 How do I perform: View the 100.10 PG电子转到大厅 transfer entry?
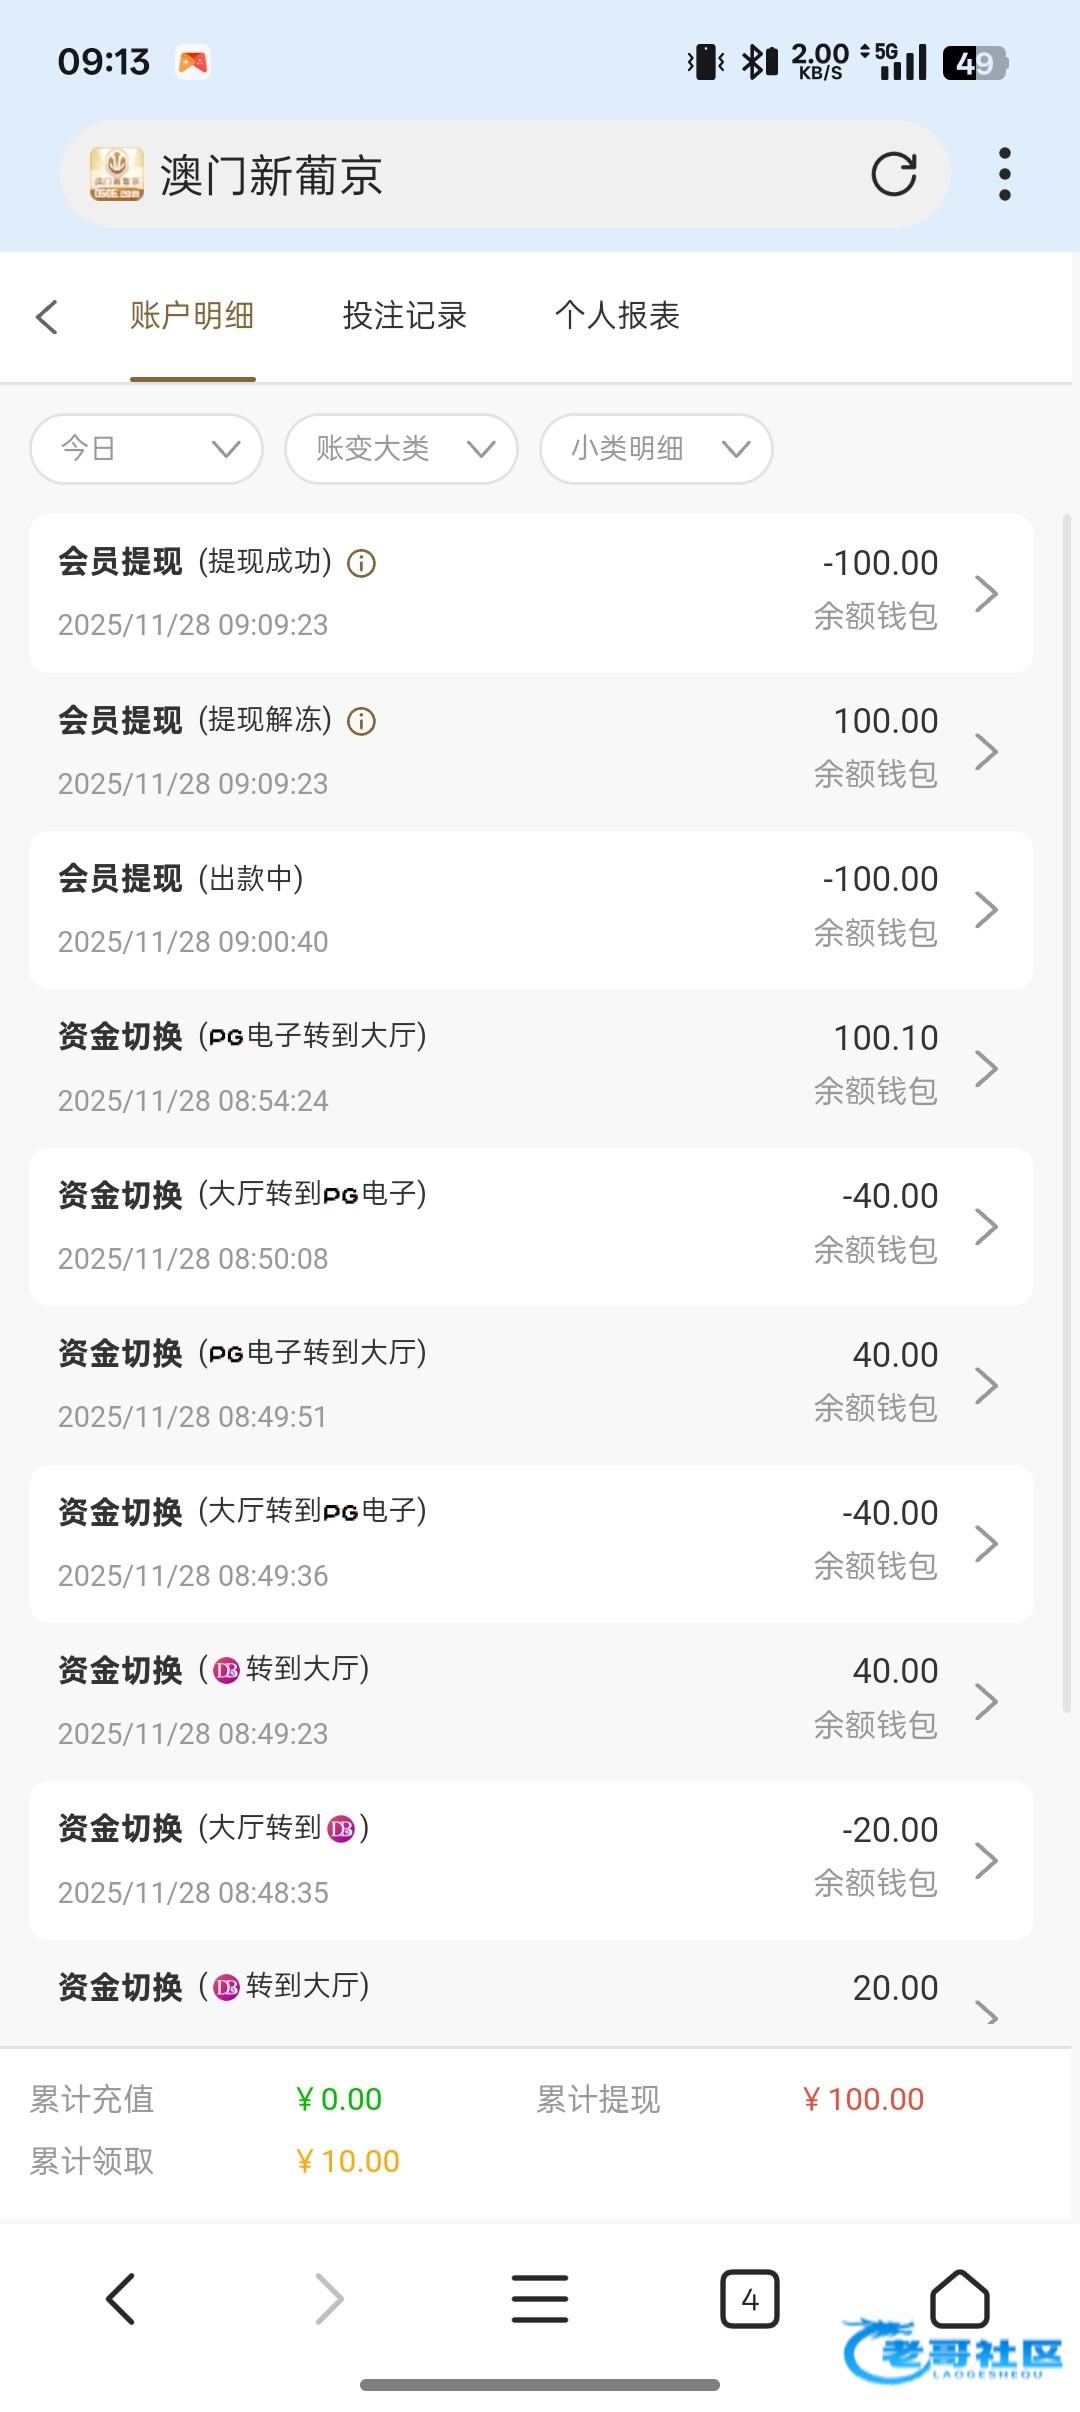click(x=531, y=1068)
